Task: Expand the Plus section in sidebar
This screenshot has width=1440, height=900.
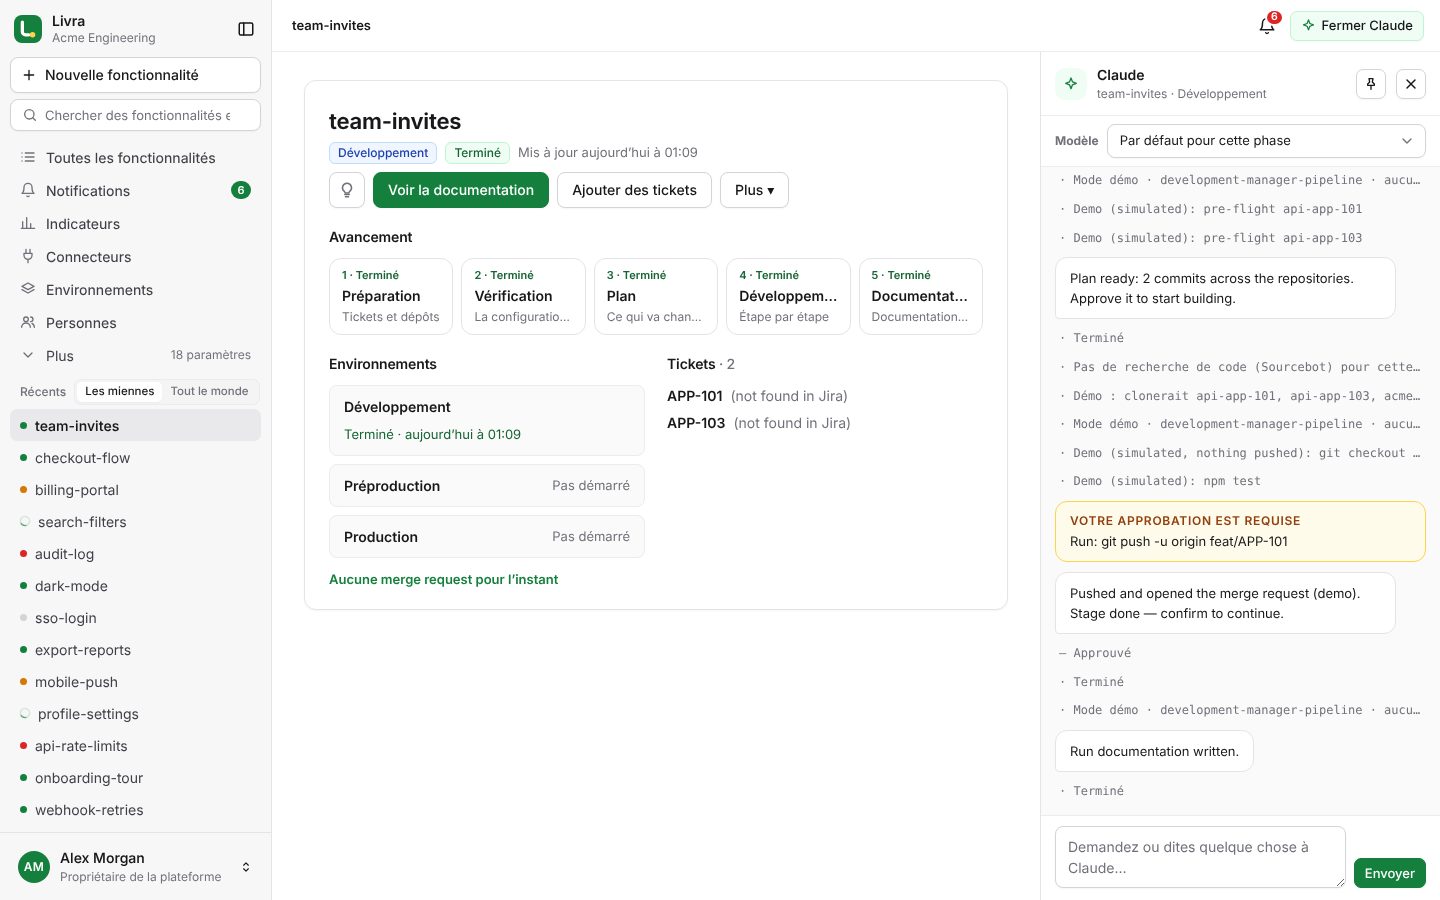Action: [135, 356]
